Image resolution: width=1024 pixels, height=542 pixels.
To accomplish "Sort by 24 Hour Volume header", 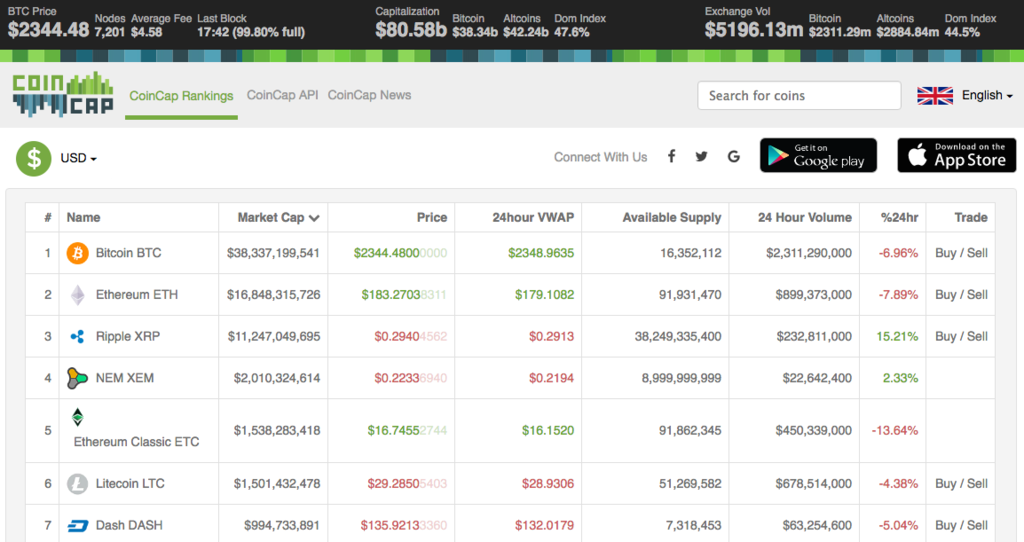I will pos(805,217).
